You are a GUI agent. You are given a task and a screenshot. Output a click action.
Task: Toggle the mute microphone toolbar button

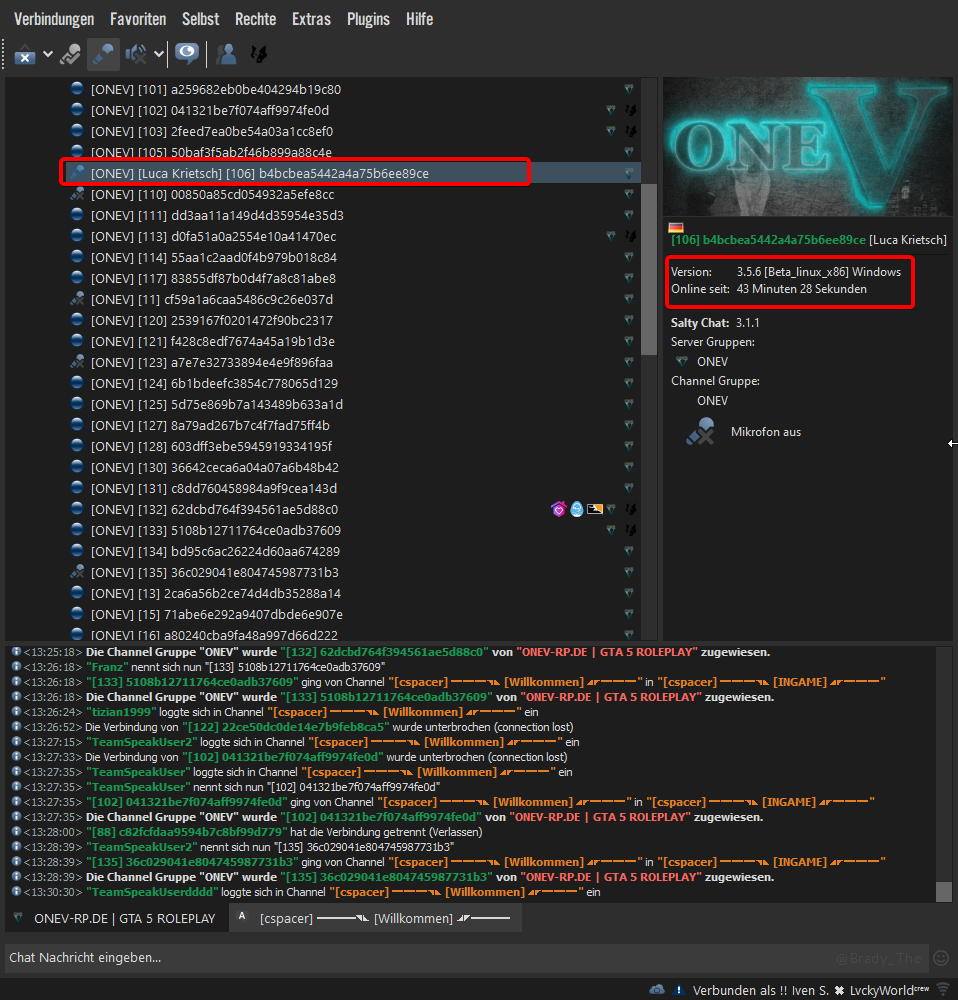[x=103, y=54]
